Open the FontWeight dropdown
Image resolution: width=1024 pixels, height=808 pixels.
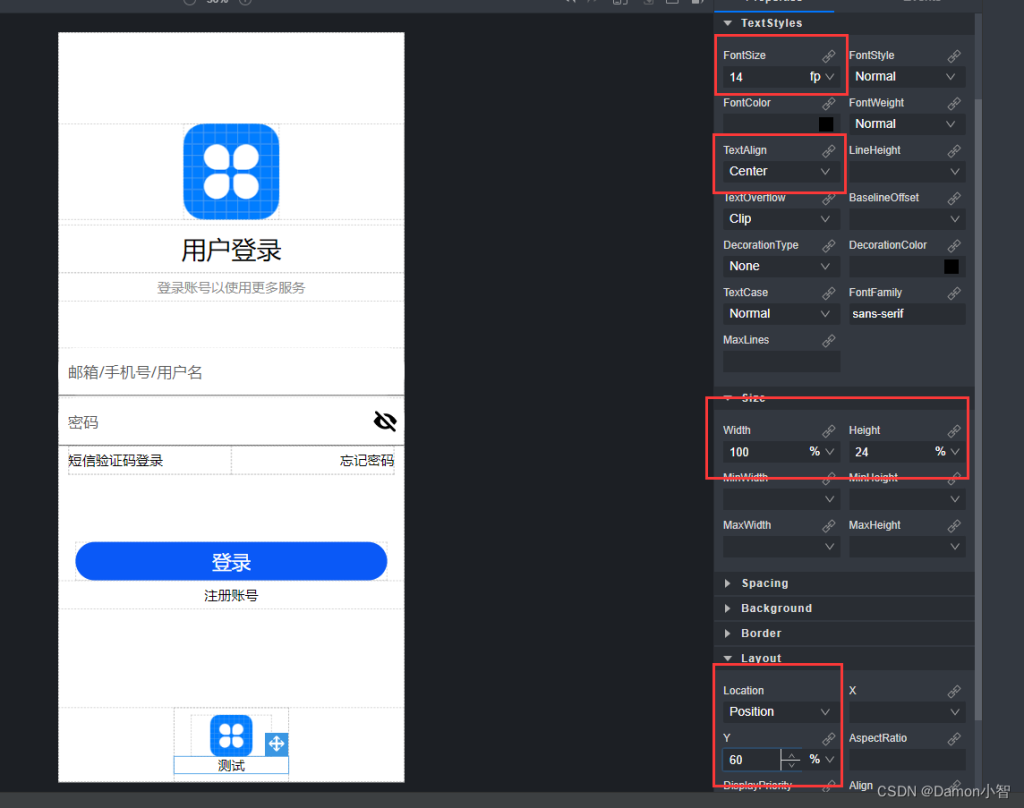pyautogui.click(x=906, y=123)
